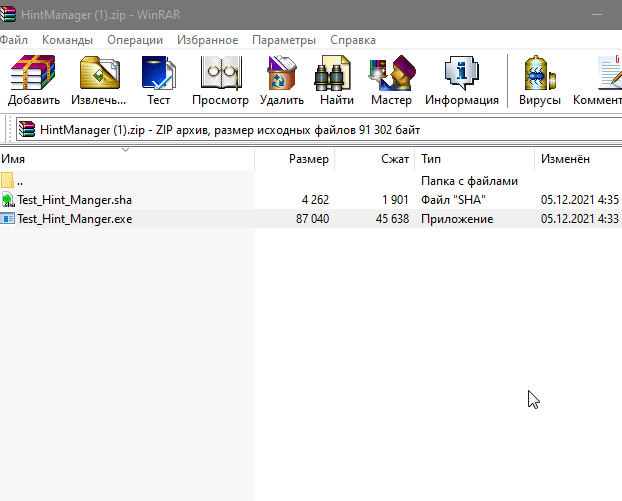This screenshot has height=501, width=622.
Task: Click the WinRAR title bar icon
Action: pos(8,14)
